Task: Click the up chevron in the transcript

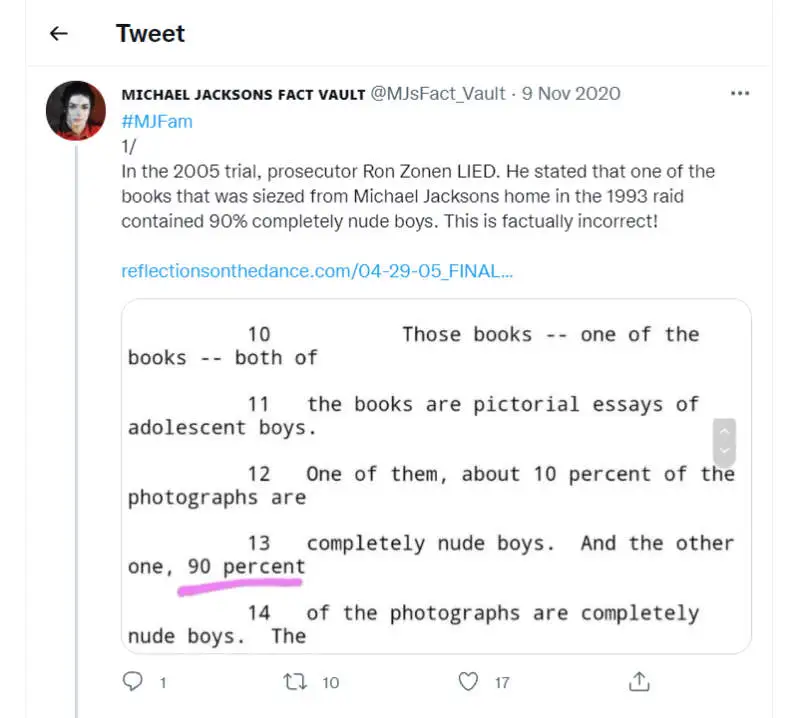Action: pos(725,431)
